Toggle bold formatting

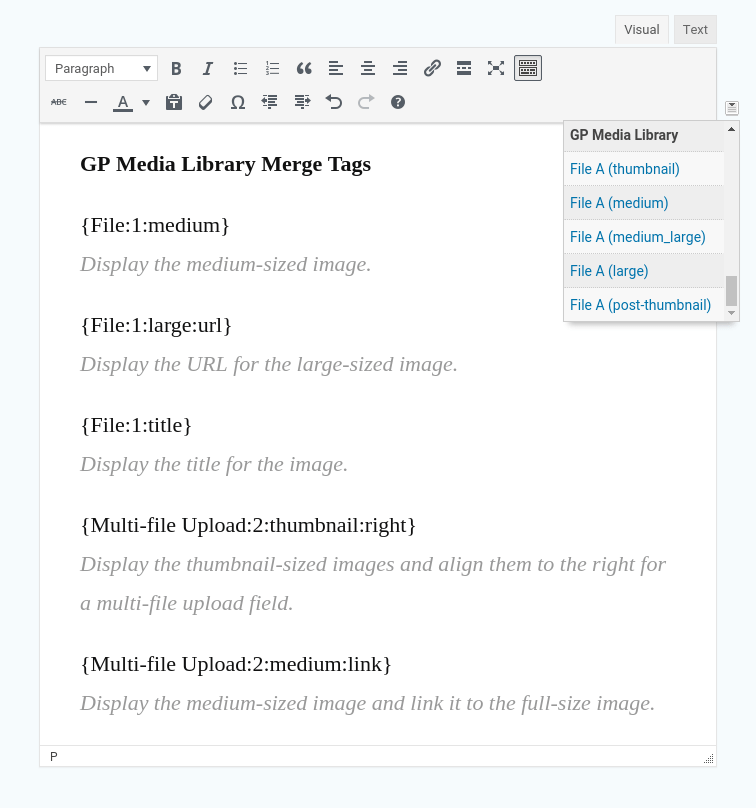click(x=176, y=68)
